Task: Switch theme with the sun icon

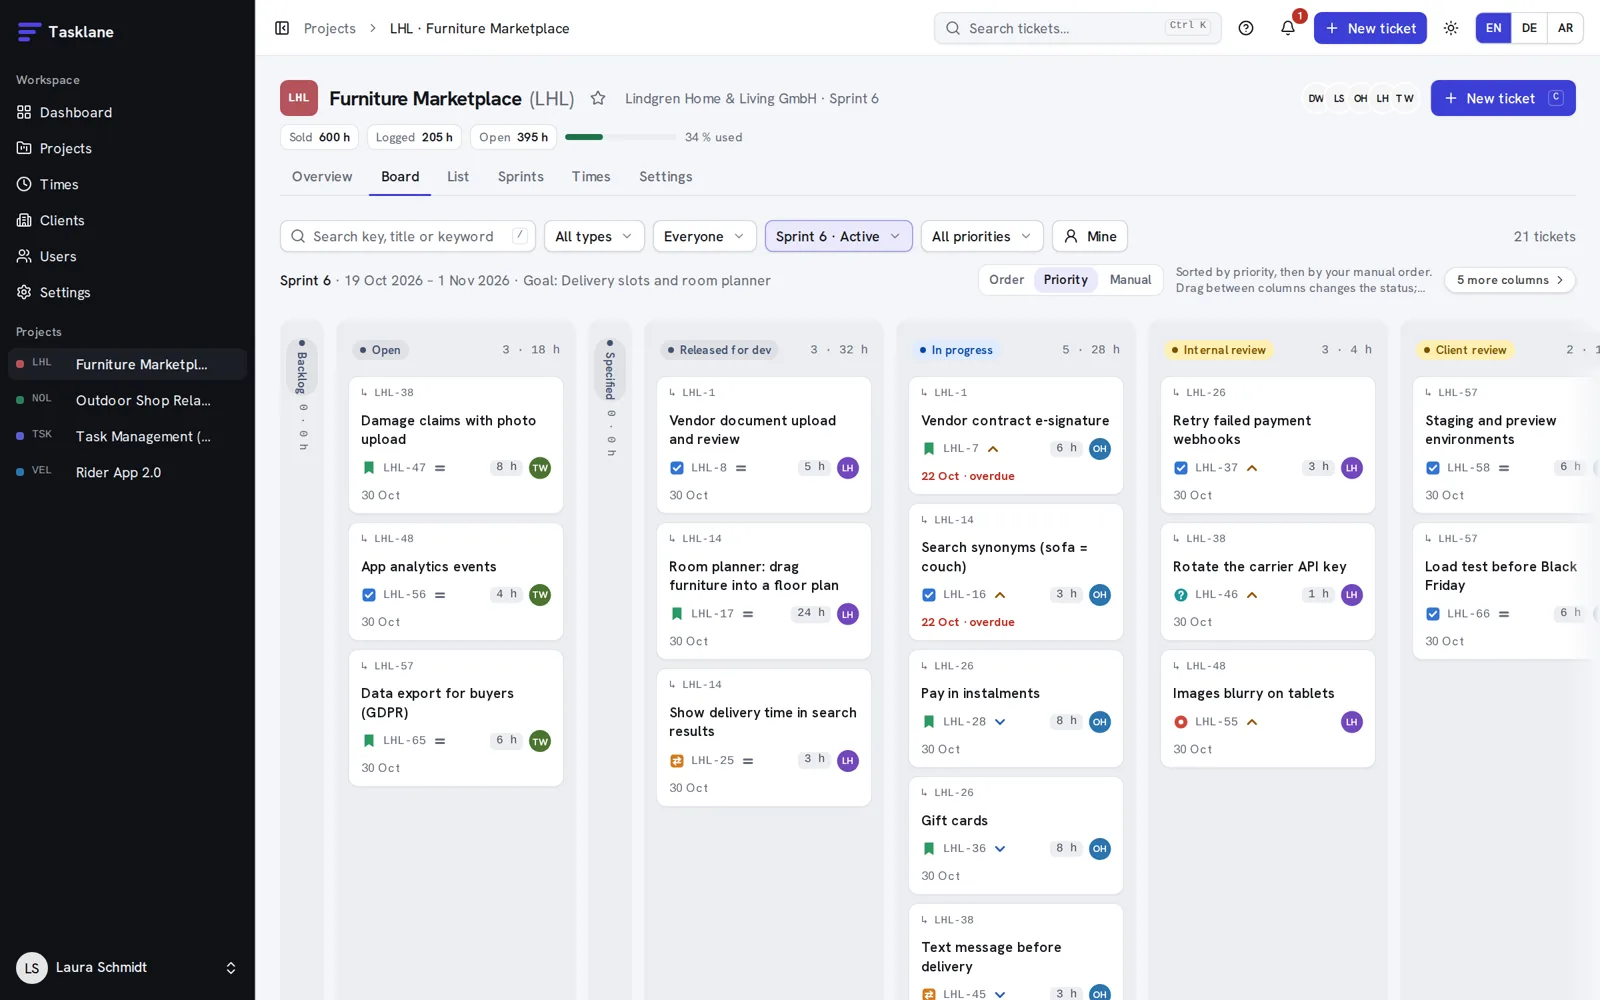Action: click(1451, 28)
